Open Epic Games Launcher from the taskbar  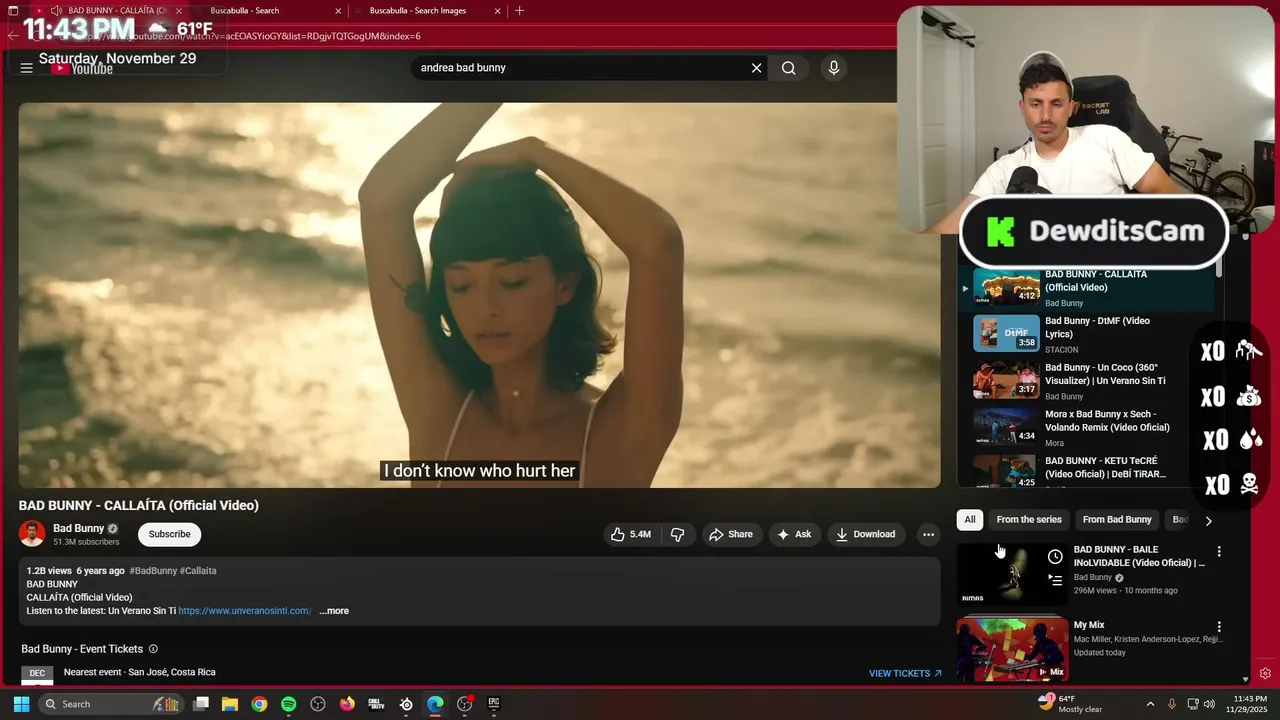pyautogui.click(x=494, y=704)
